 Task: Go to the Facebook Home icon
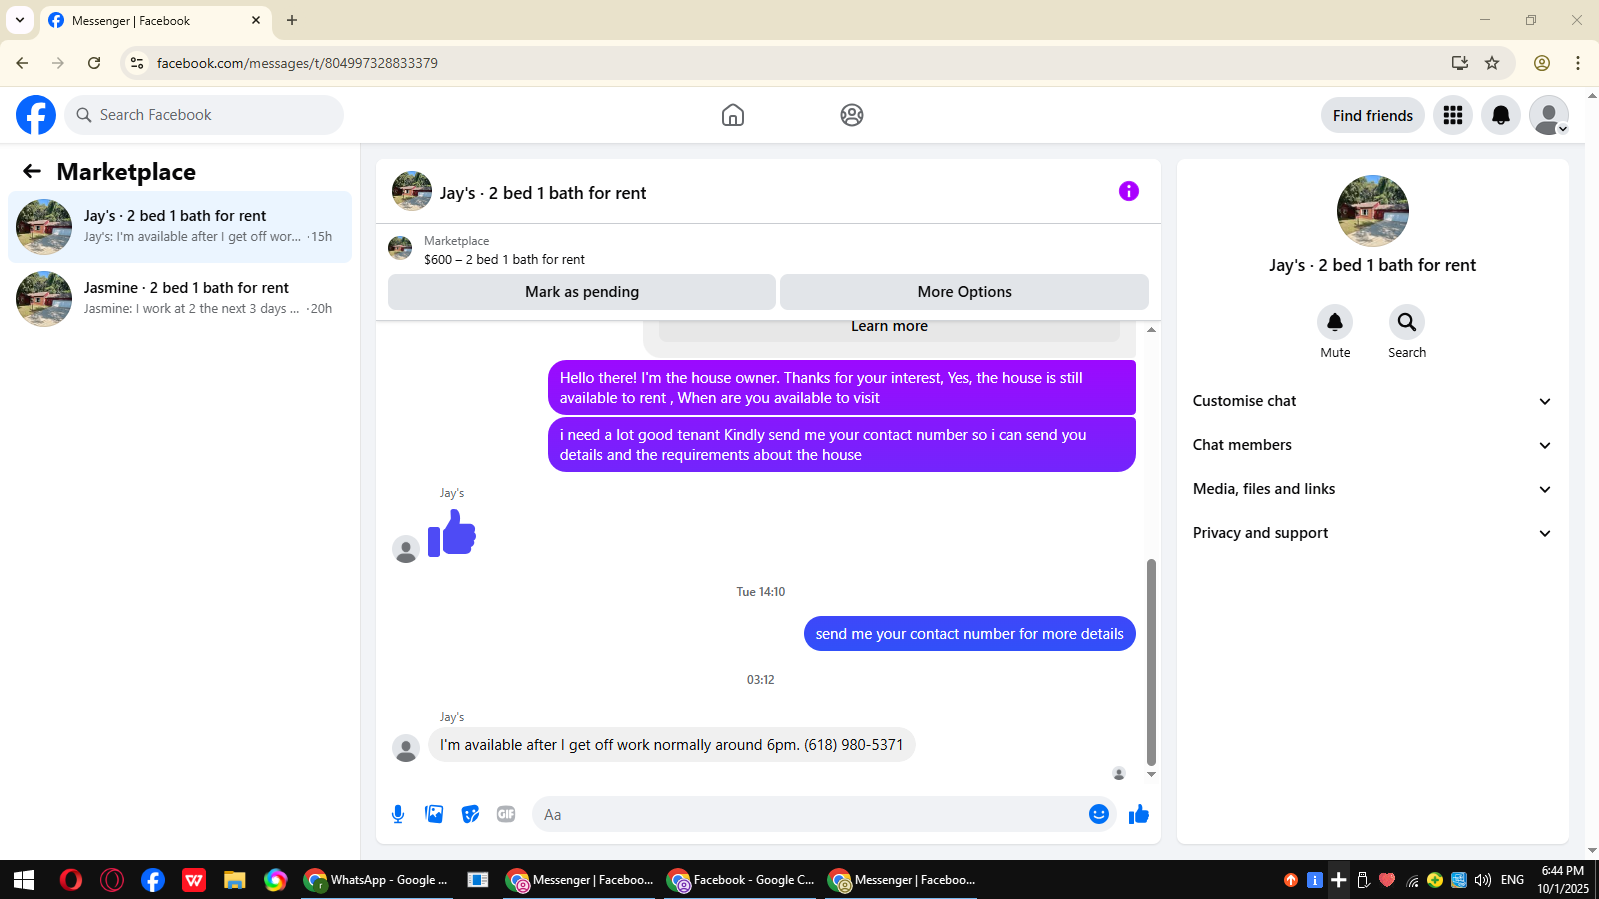coord(733,115)
